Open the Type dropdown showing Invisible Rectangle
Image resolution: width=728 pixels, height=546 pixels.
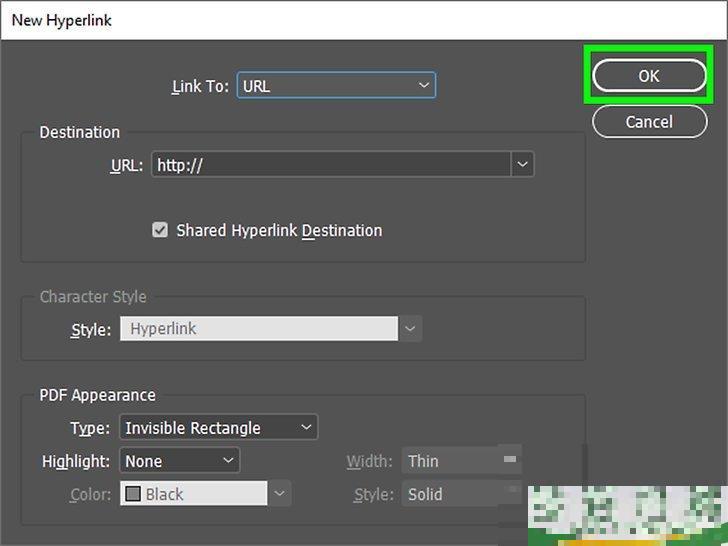point(218,428)
